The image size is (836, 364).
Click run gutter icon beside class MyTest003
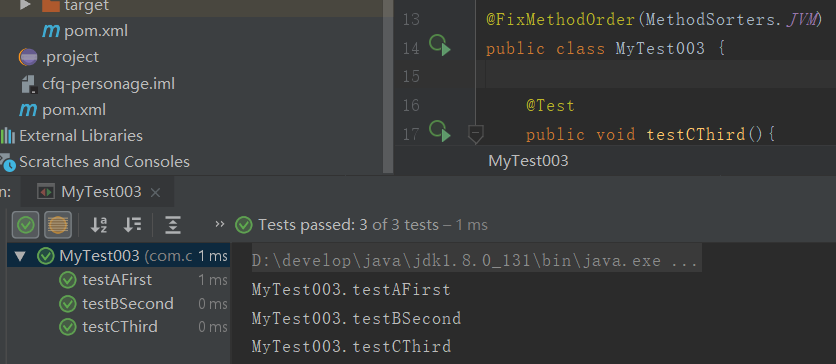(x=440, y=46)
